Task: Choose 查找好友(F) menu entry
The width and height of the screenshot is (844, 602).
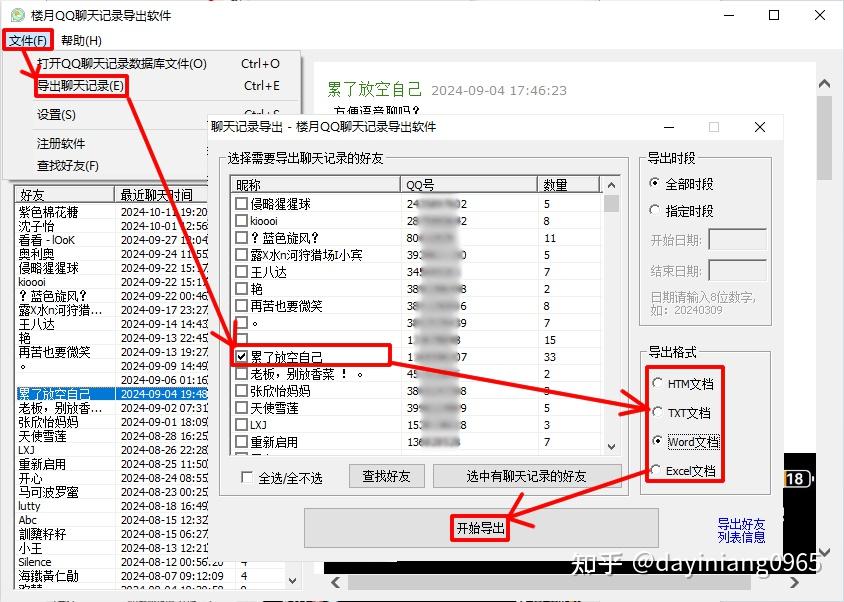Action: coord(68,166)
